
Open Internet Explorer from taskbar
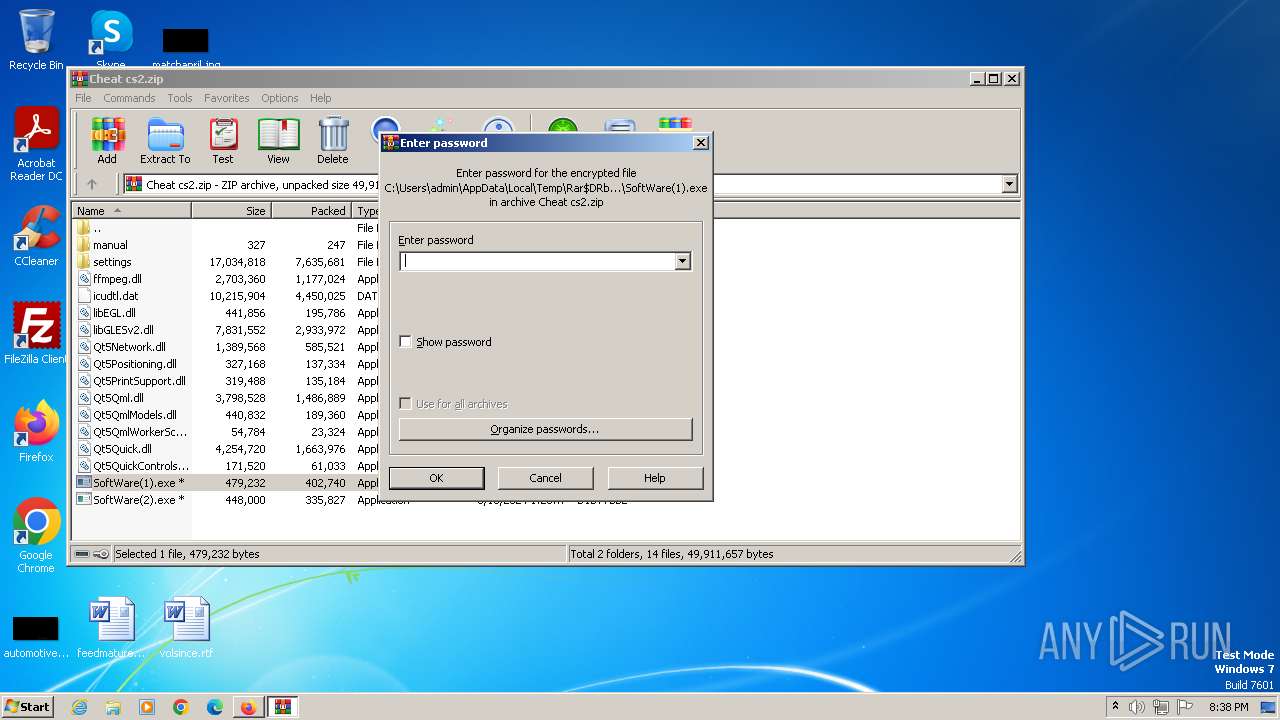coord(79,707)
